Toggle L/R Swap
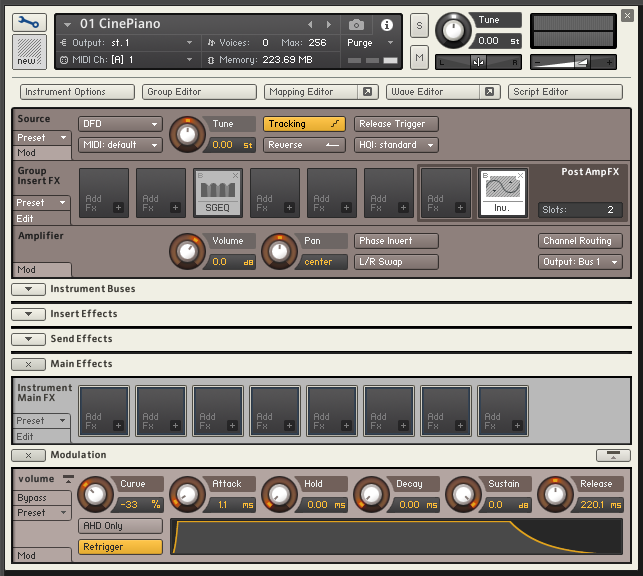This screenshot has width=643, height=576. click(x=396, y=262)
